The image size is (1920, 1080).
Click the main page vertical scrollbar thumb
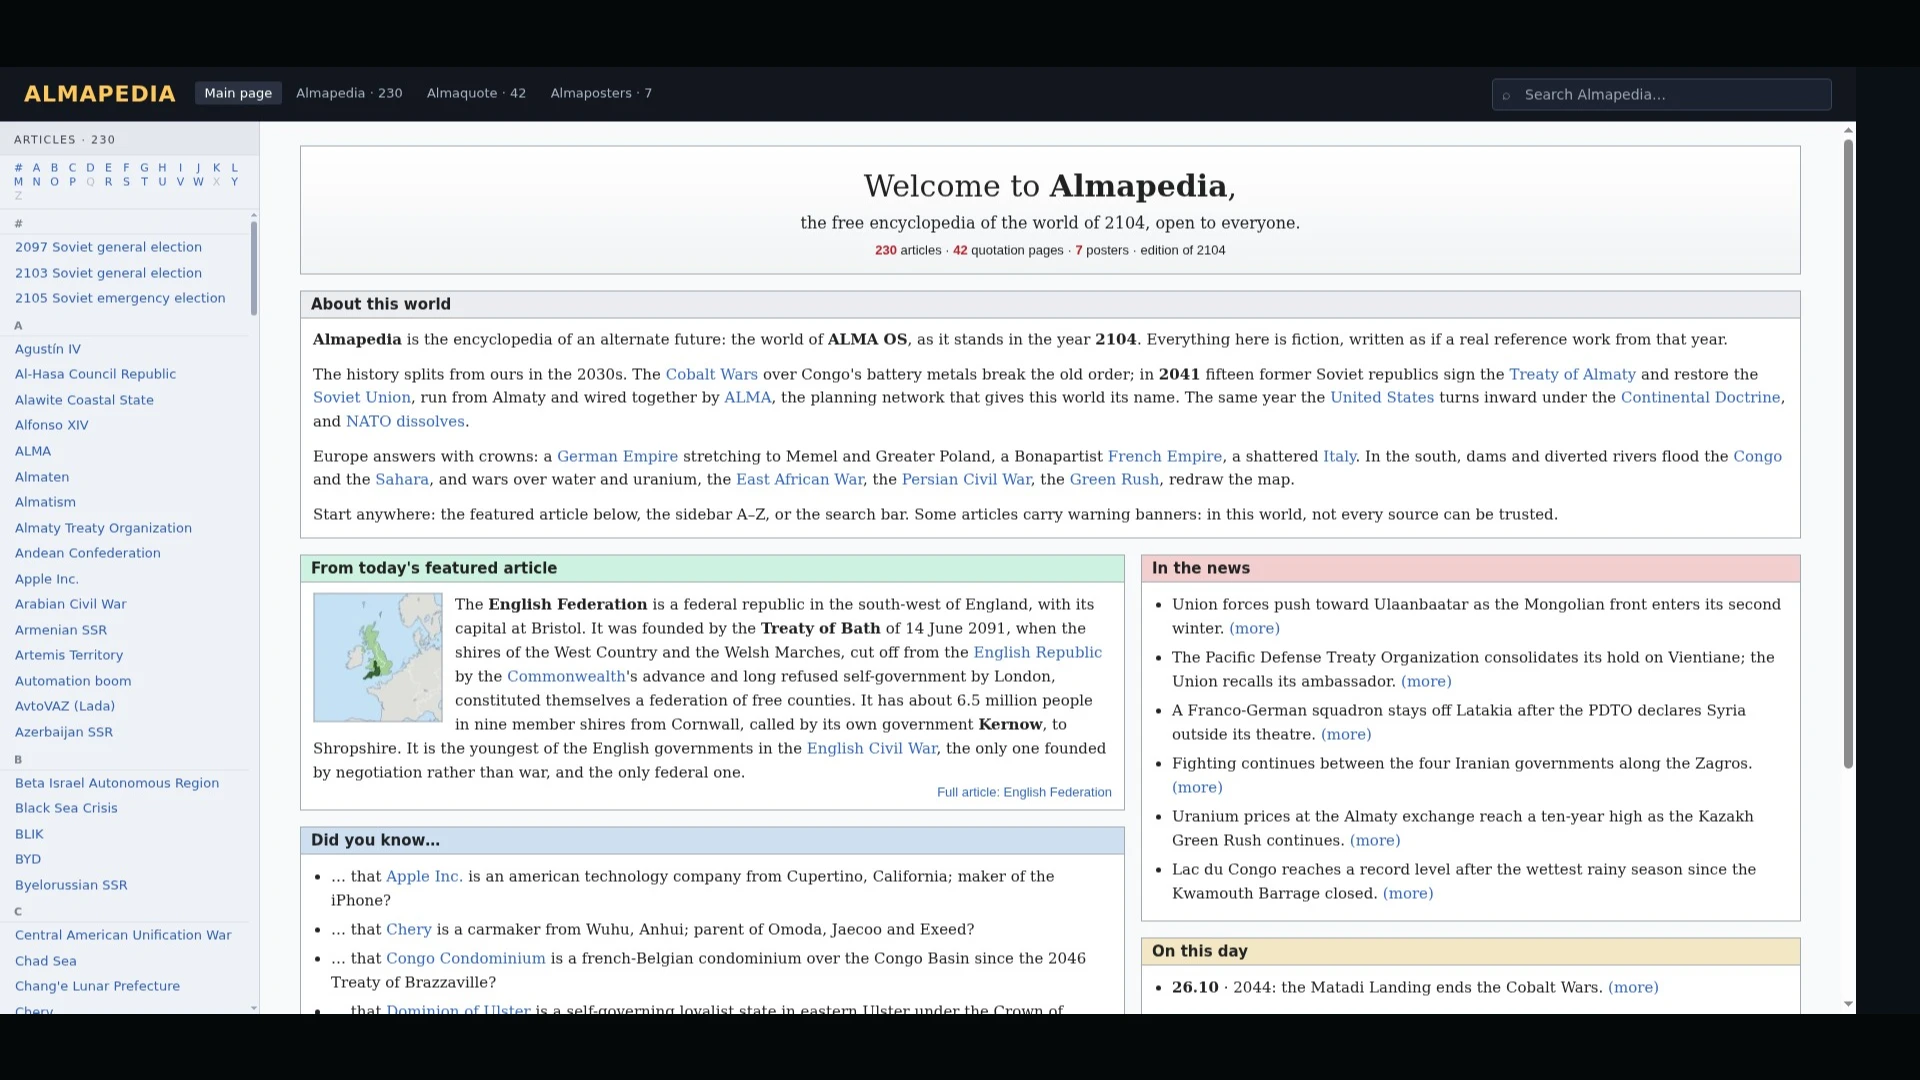pos(1848,454)
